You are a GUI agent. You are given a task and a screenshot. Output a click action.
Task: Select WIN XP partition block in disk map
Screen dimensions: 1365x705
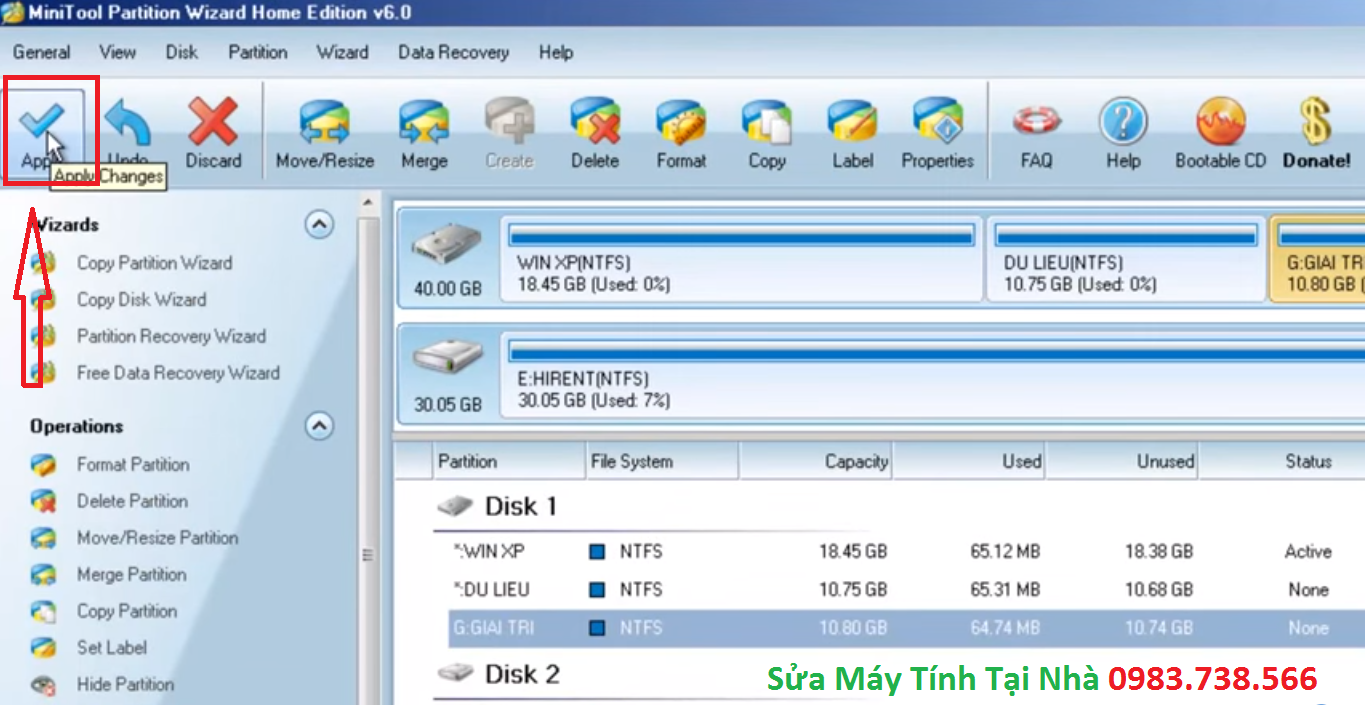[x=742, y=259]
